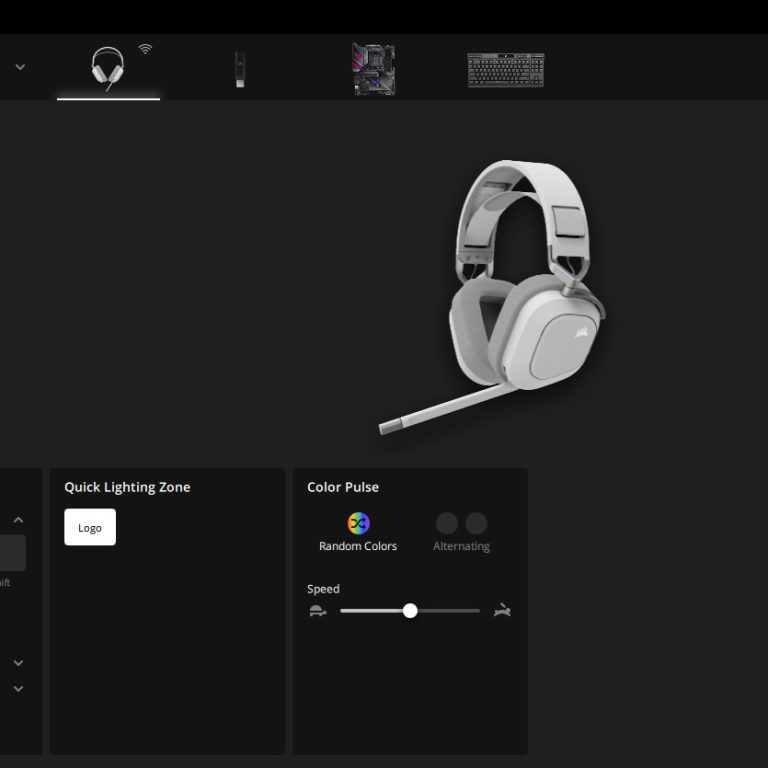Viewport: 768px width, 768px height.
Task: Select the Alternating color mode label
Action: pyautogui.click(x=461, y=546)
